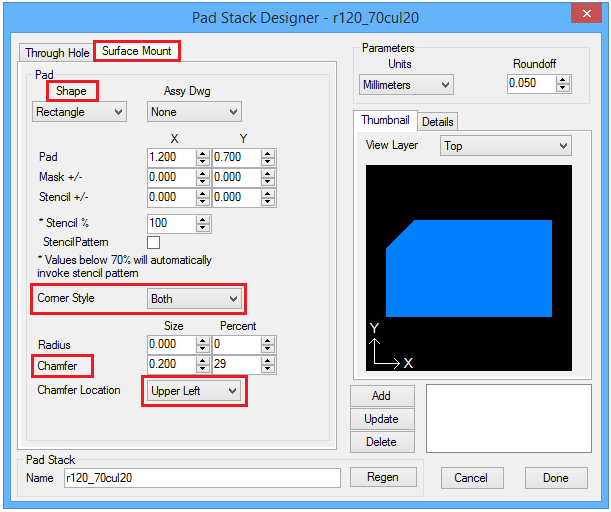Click the Pad Stack Name field
This screenshot has height=512, width=611.
tap(200, 478)
